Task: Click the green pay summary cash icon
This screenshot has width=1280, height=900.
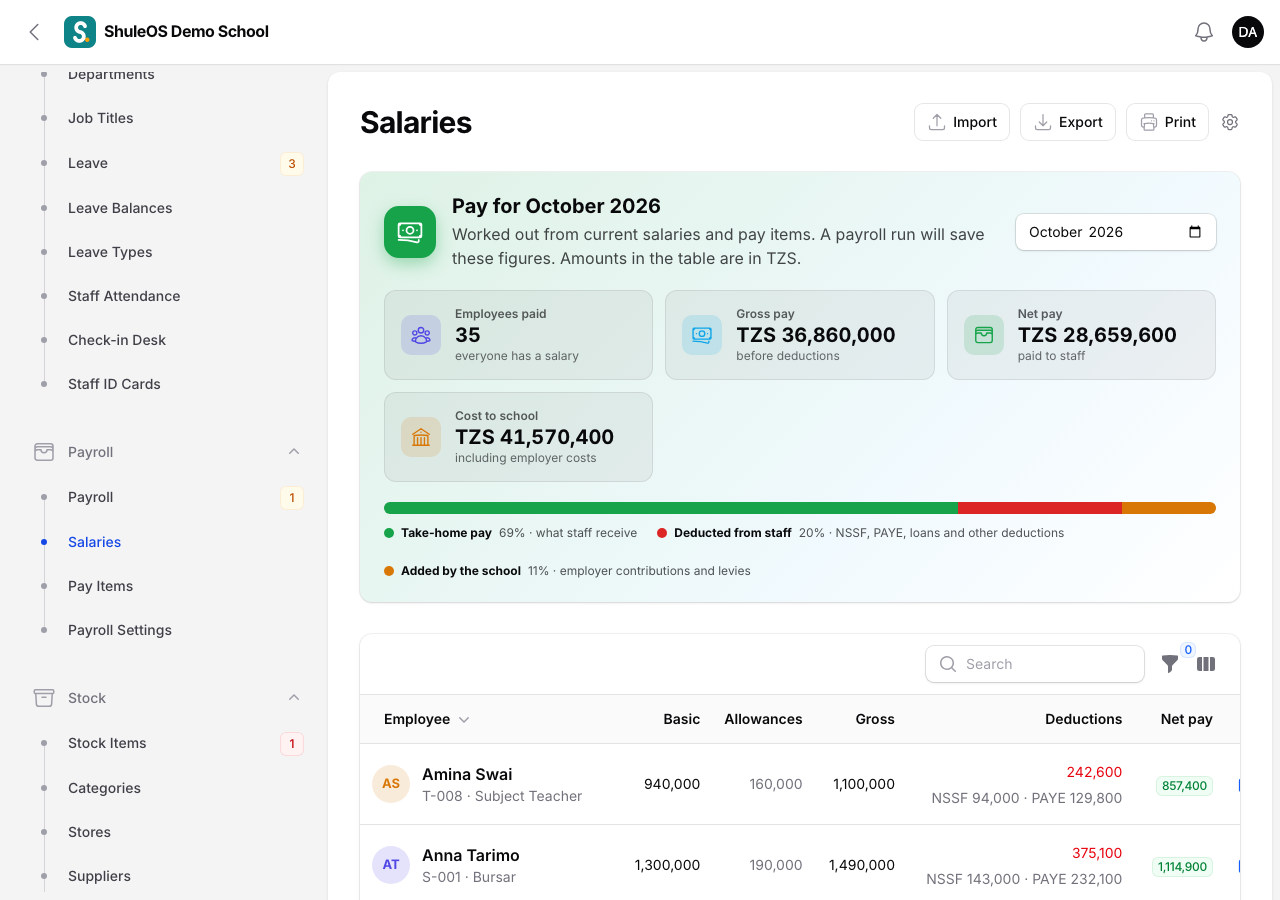Action: tap(410, 232)
